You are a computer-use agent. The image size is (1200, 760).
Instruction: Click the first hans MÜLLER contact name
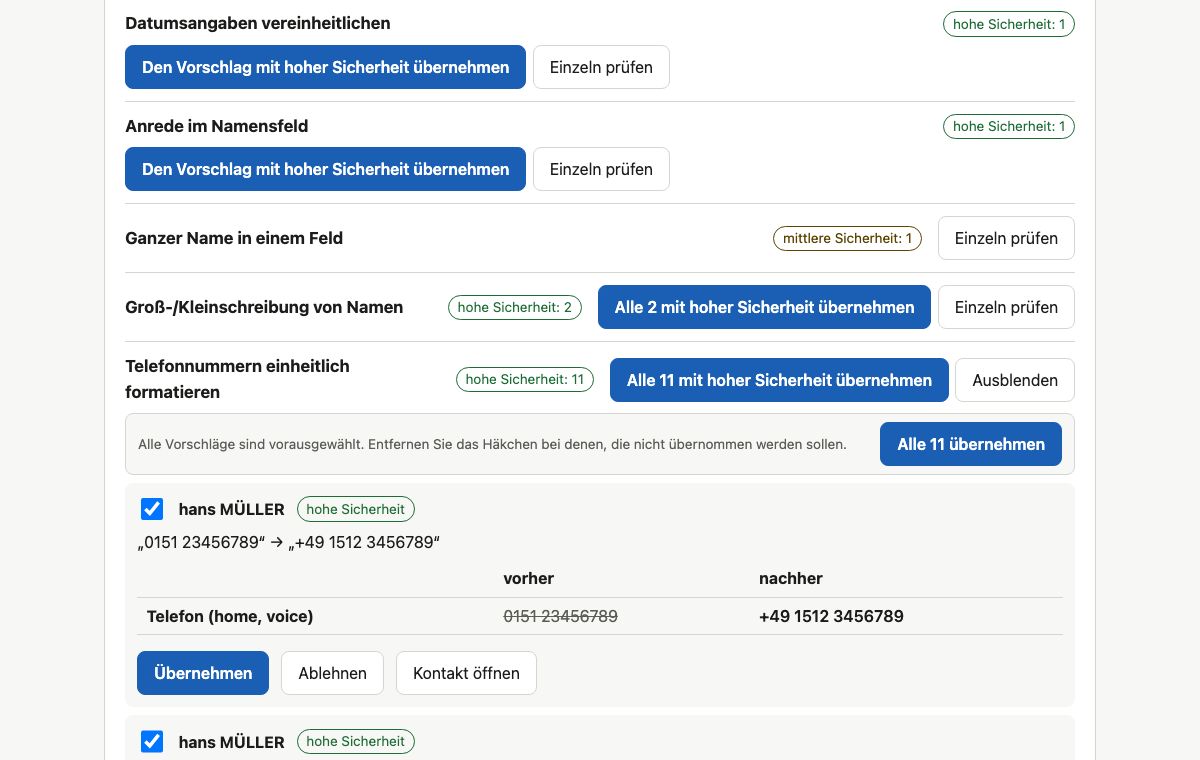(232, 509)
